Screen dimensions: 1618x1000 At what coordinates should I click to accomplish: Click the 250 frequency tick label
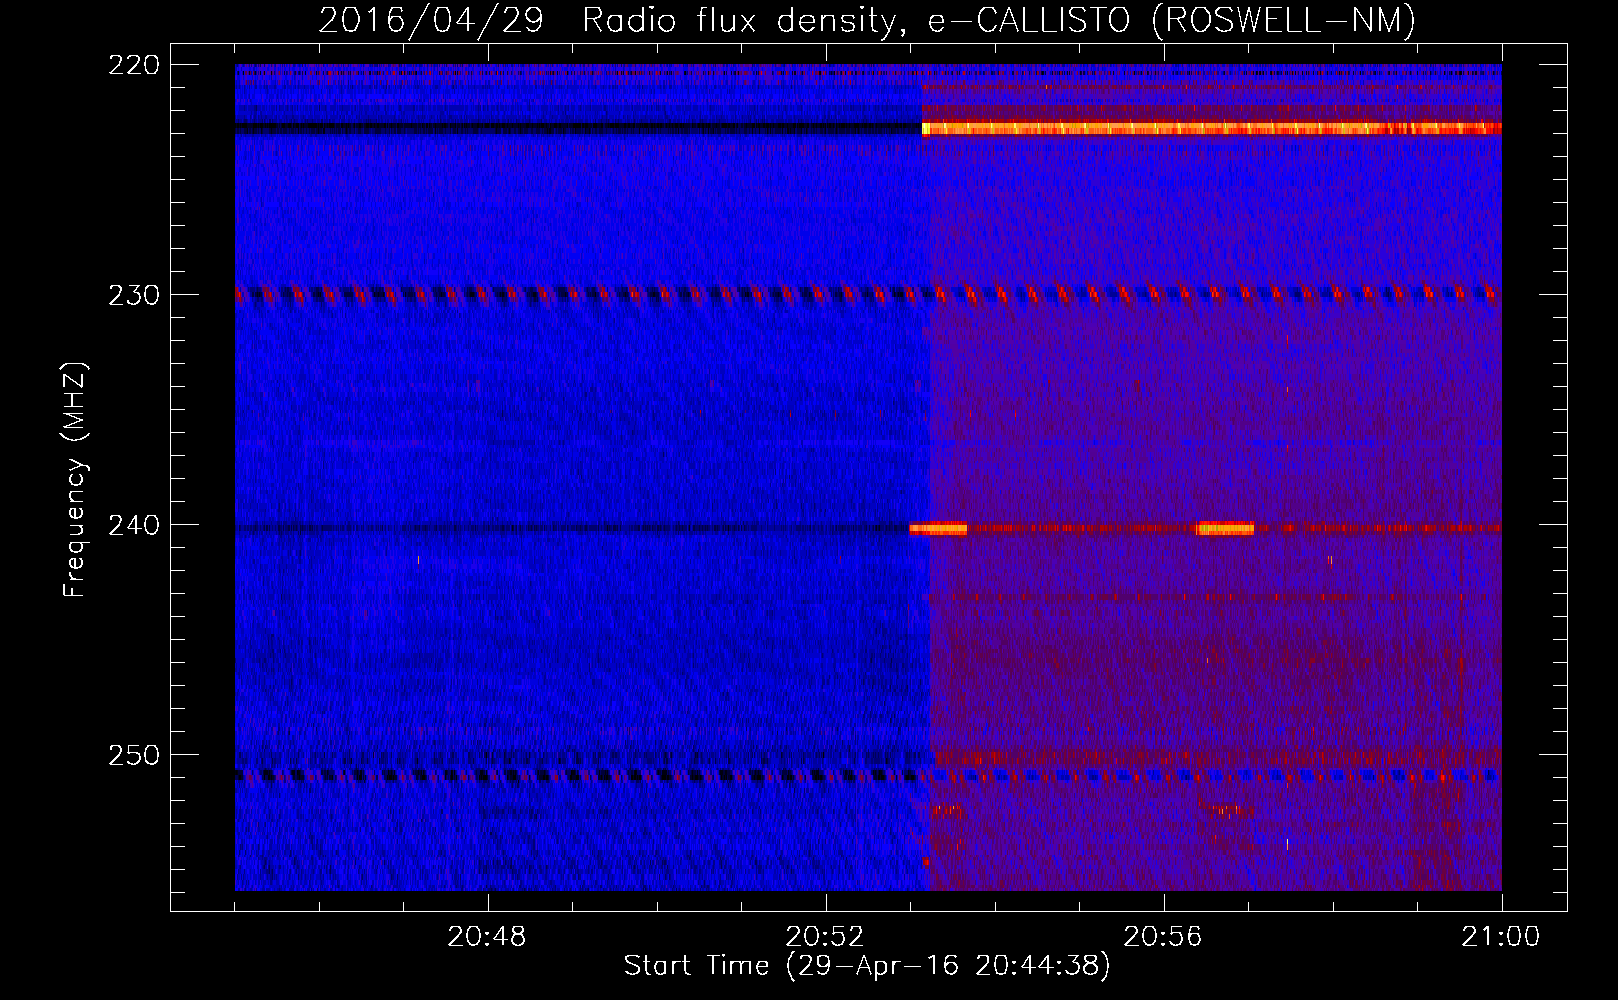tap(134, 755)
